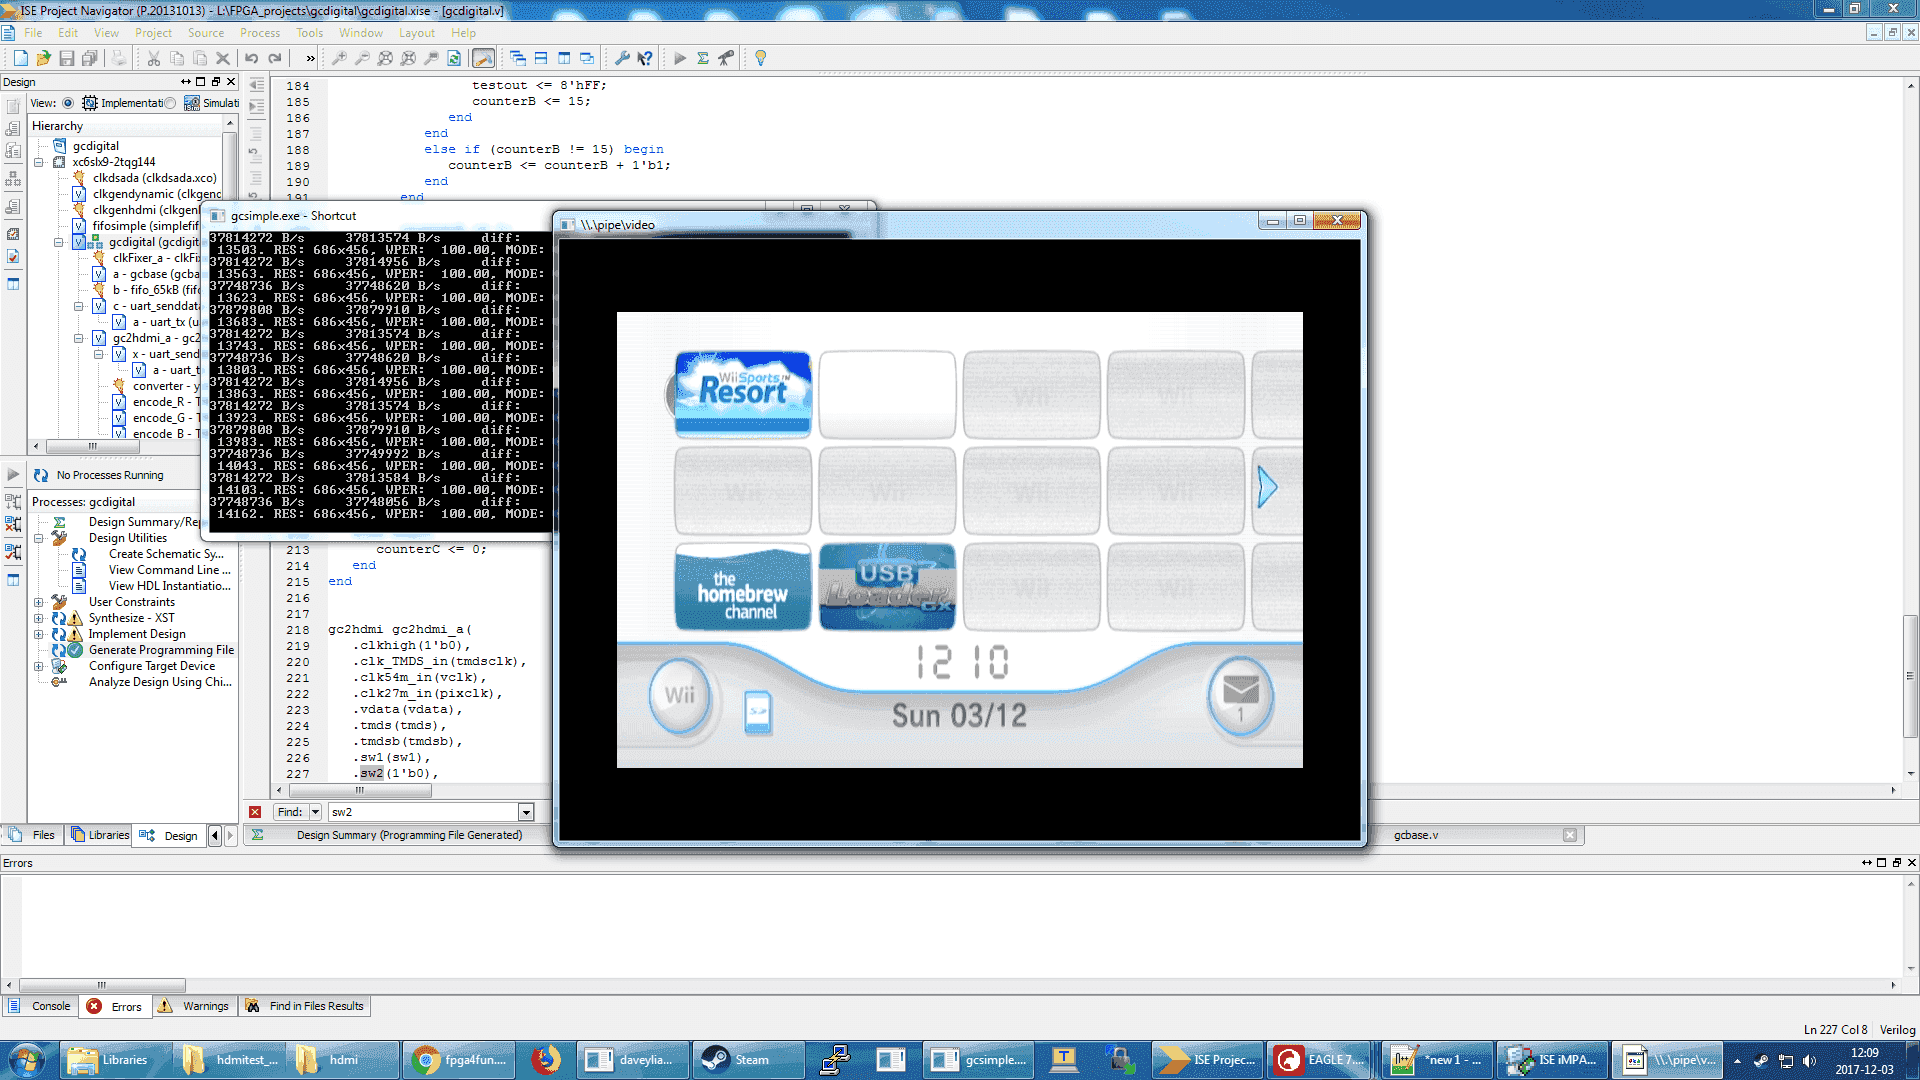Click the Open file toolbar icon
The height and width of the screenshot is (1080, 1920).
coord(43,58)
